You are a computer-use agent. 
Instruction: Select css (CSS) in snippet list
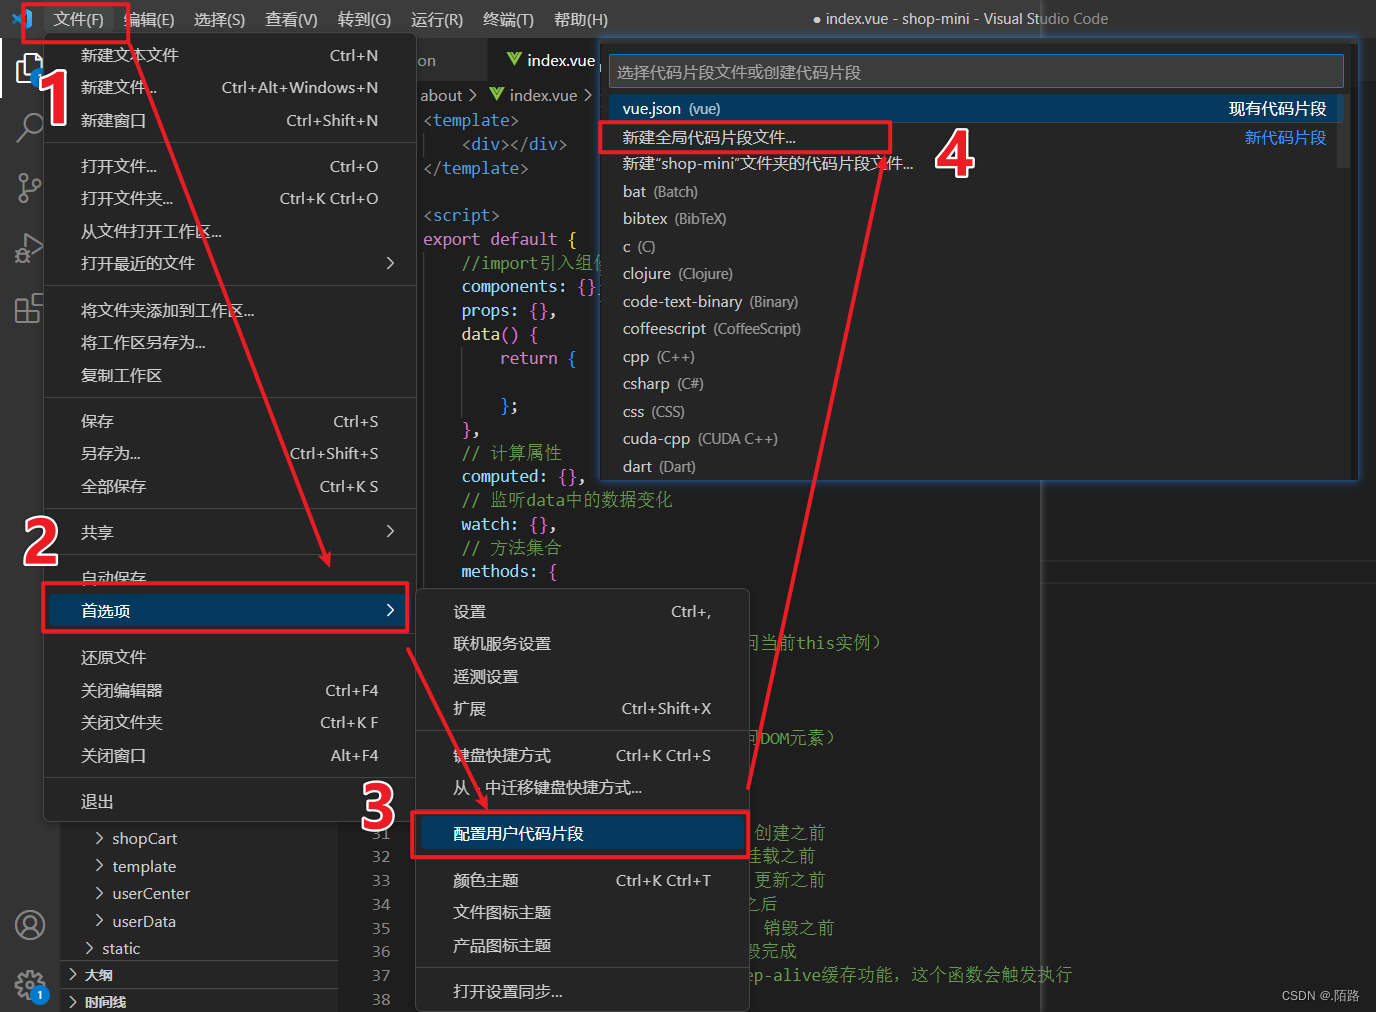click(x=972, y=411)
